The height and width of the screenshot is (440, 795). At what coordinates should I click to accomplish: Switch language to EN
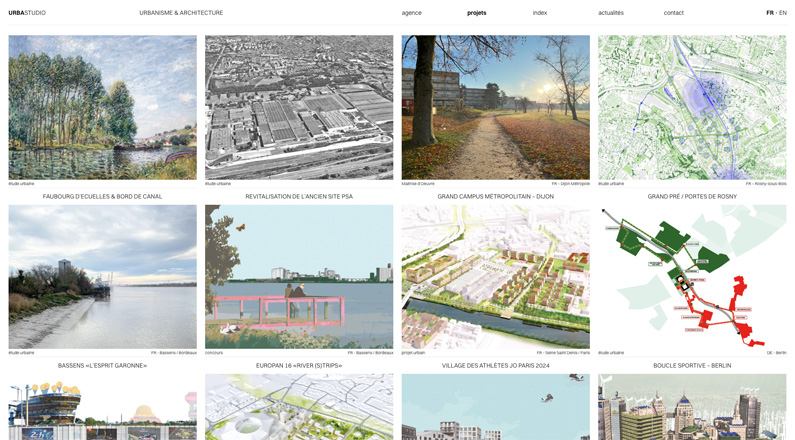(783, 13)
